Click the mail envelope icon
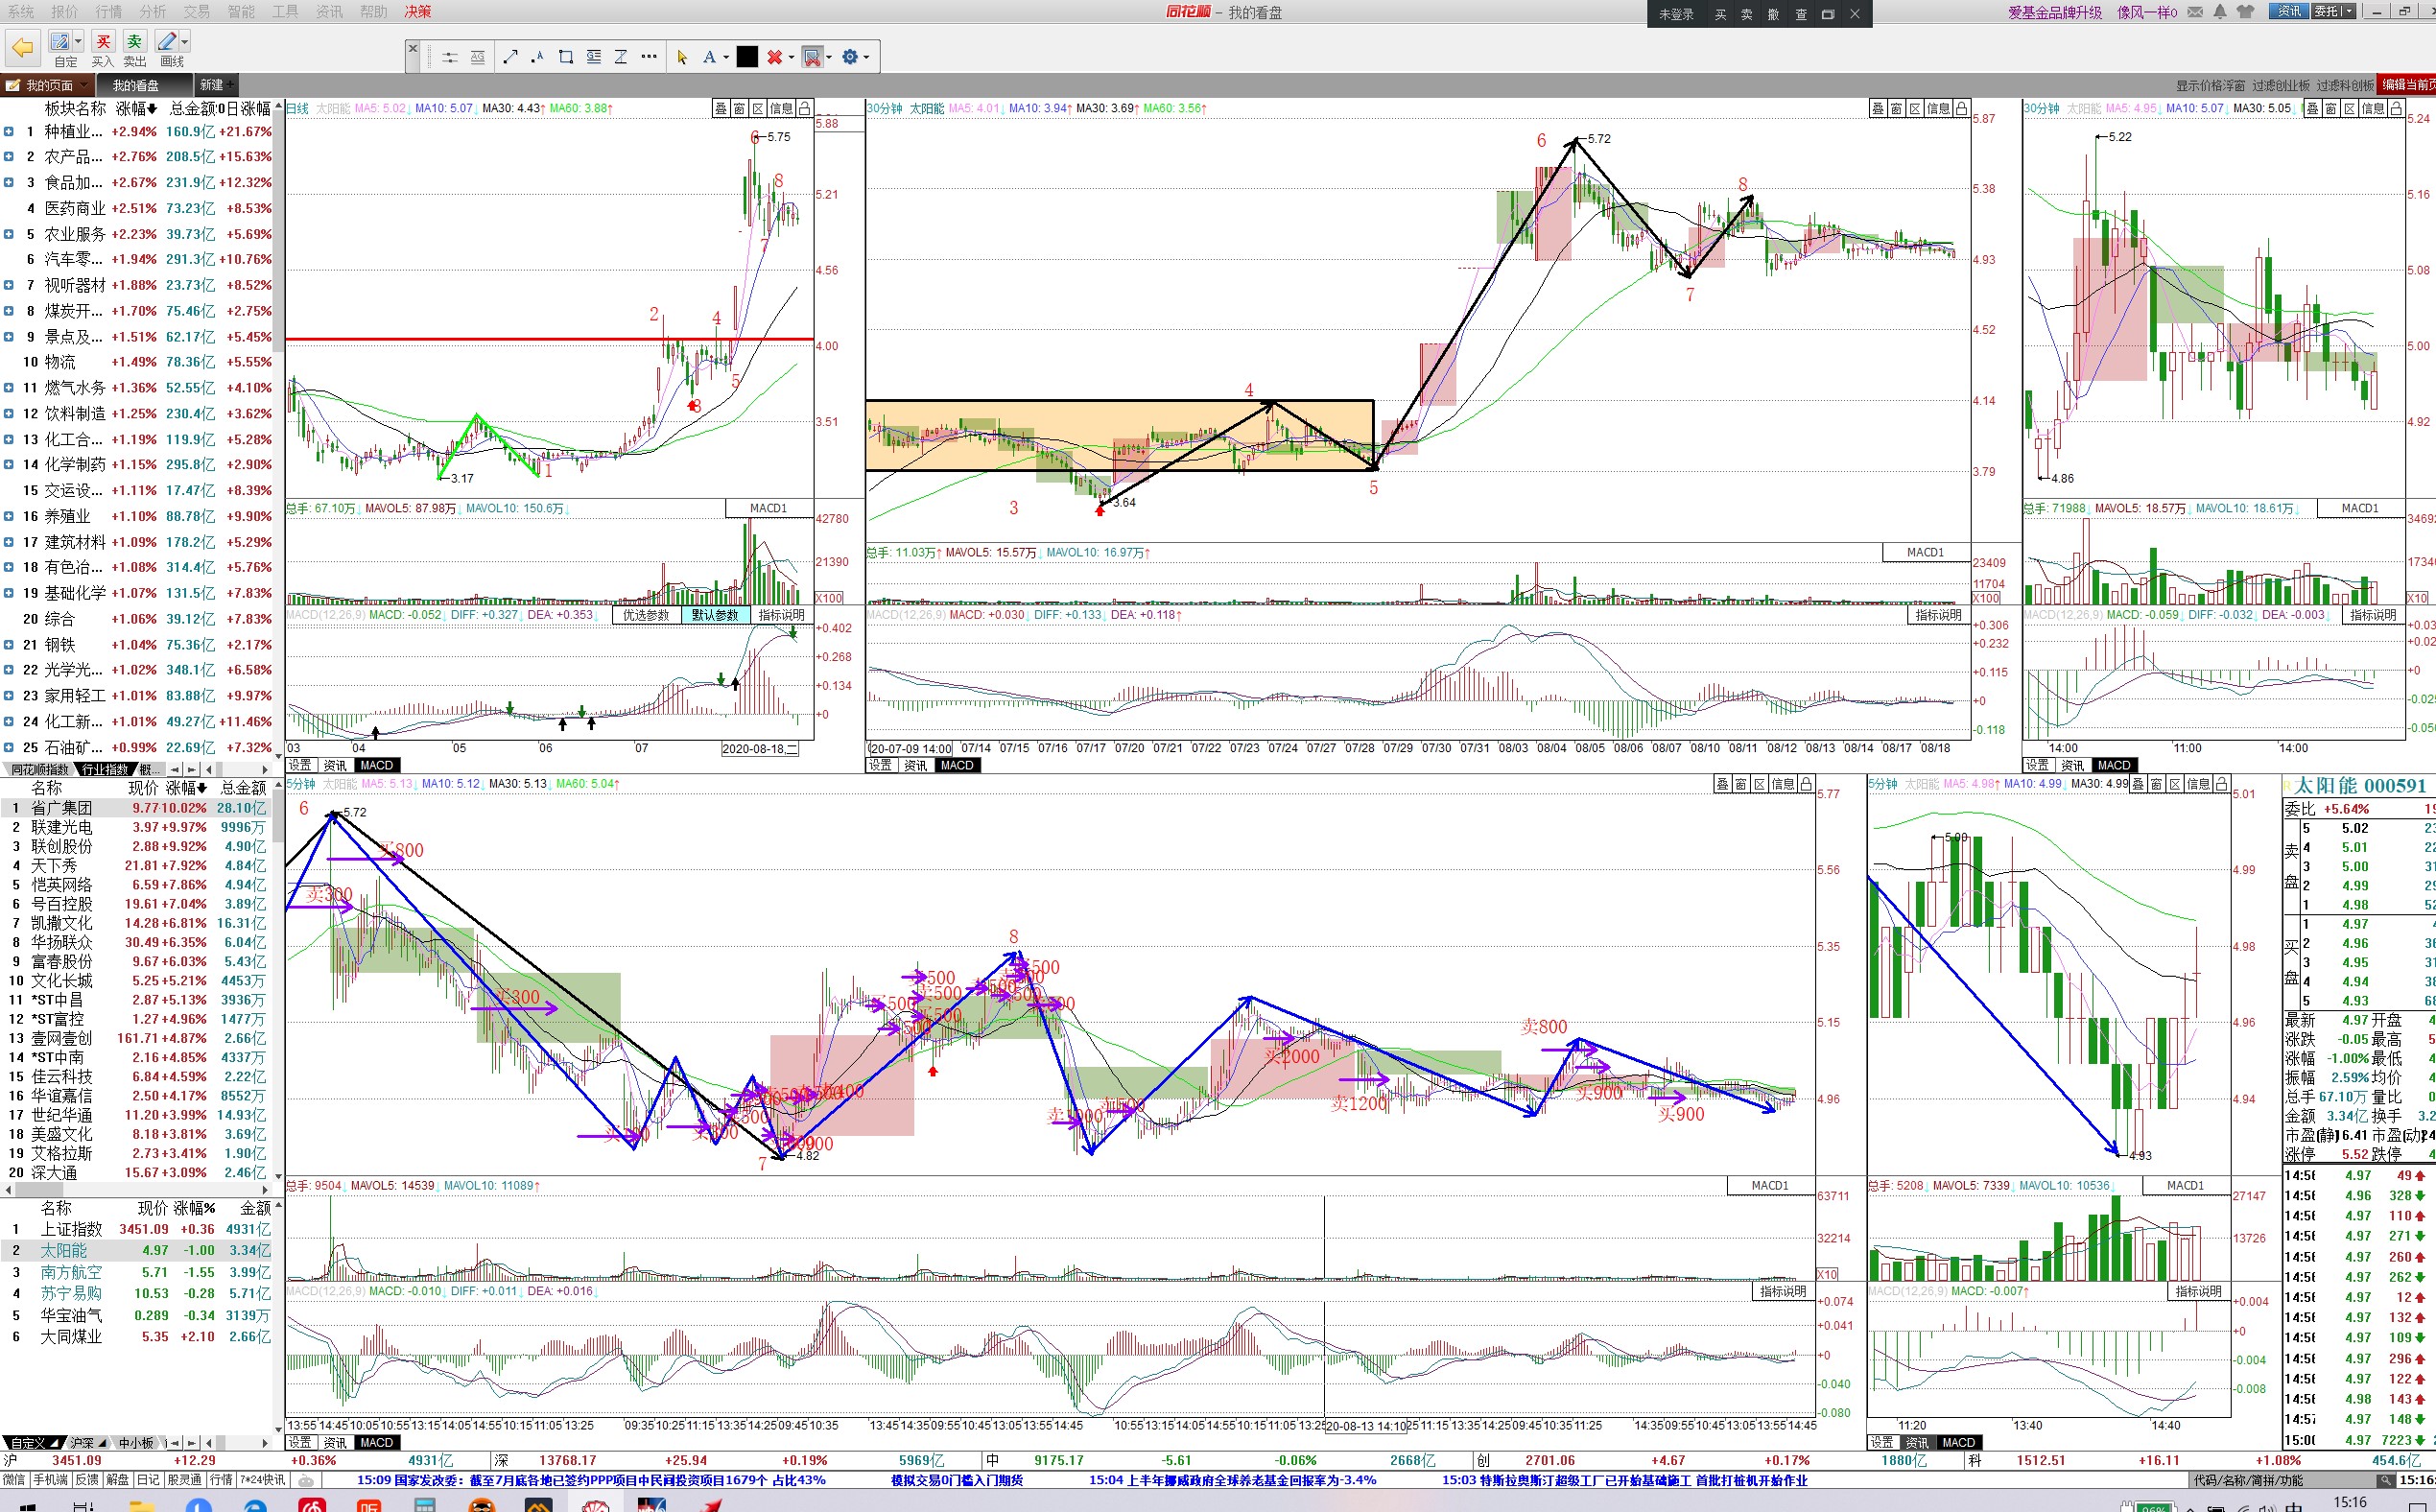This screenshot has height=1512, width=2436. pos(2195,12)
